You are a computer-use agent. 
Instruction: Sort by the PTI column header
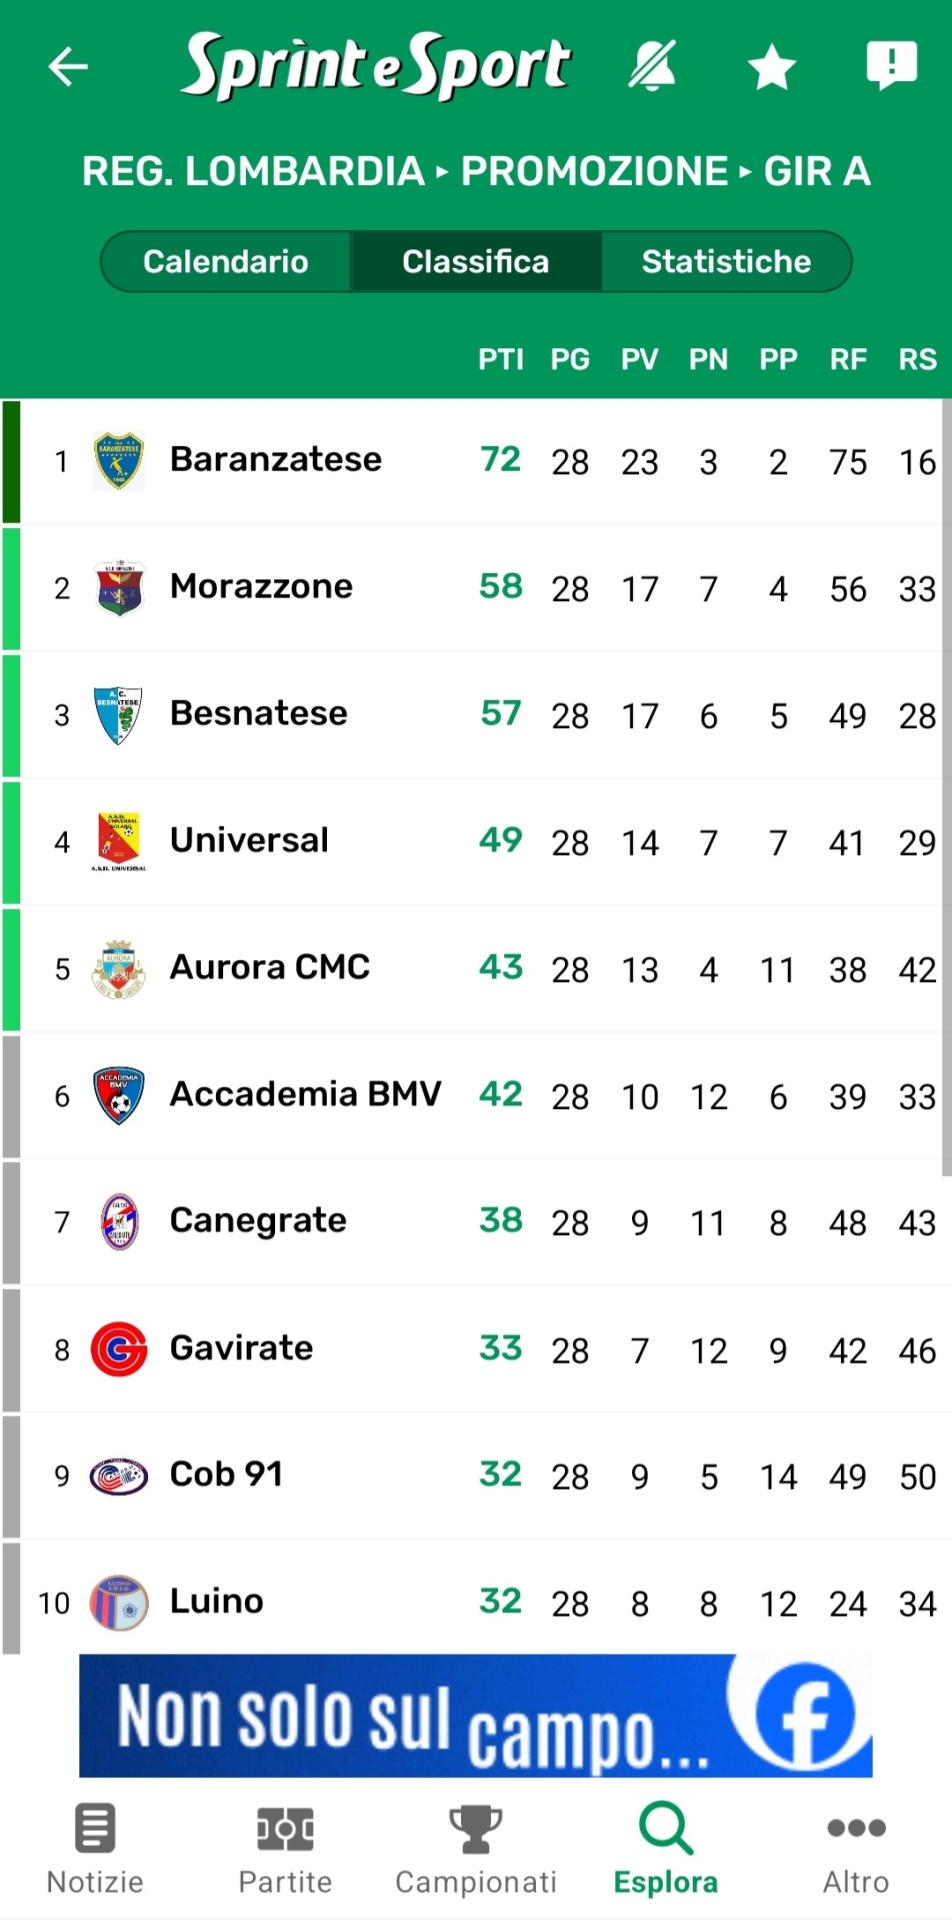pyautogui.click(x=500, y=360)
